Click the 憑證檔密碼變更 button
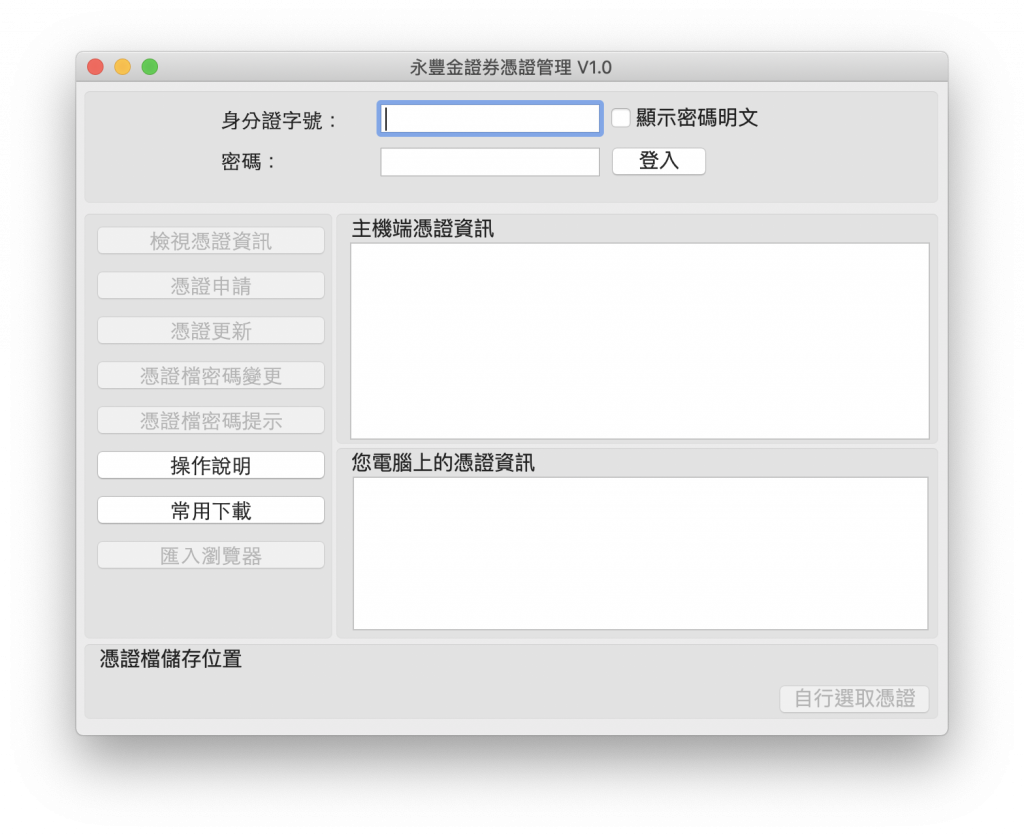 tap(211, 376)
